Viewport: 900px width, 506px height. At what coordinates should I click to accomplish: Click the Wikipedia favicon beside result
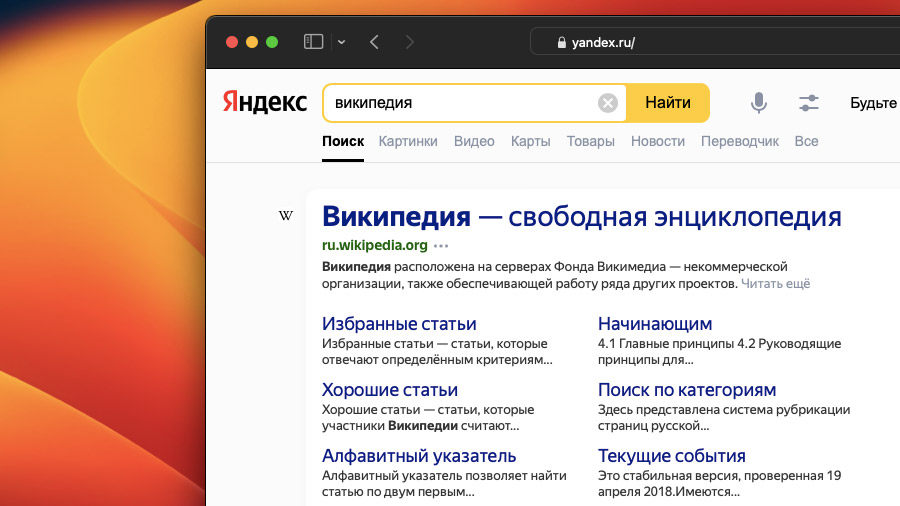click(x=286, y=216)
